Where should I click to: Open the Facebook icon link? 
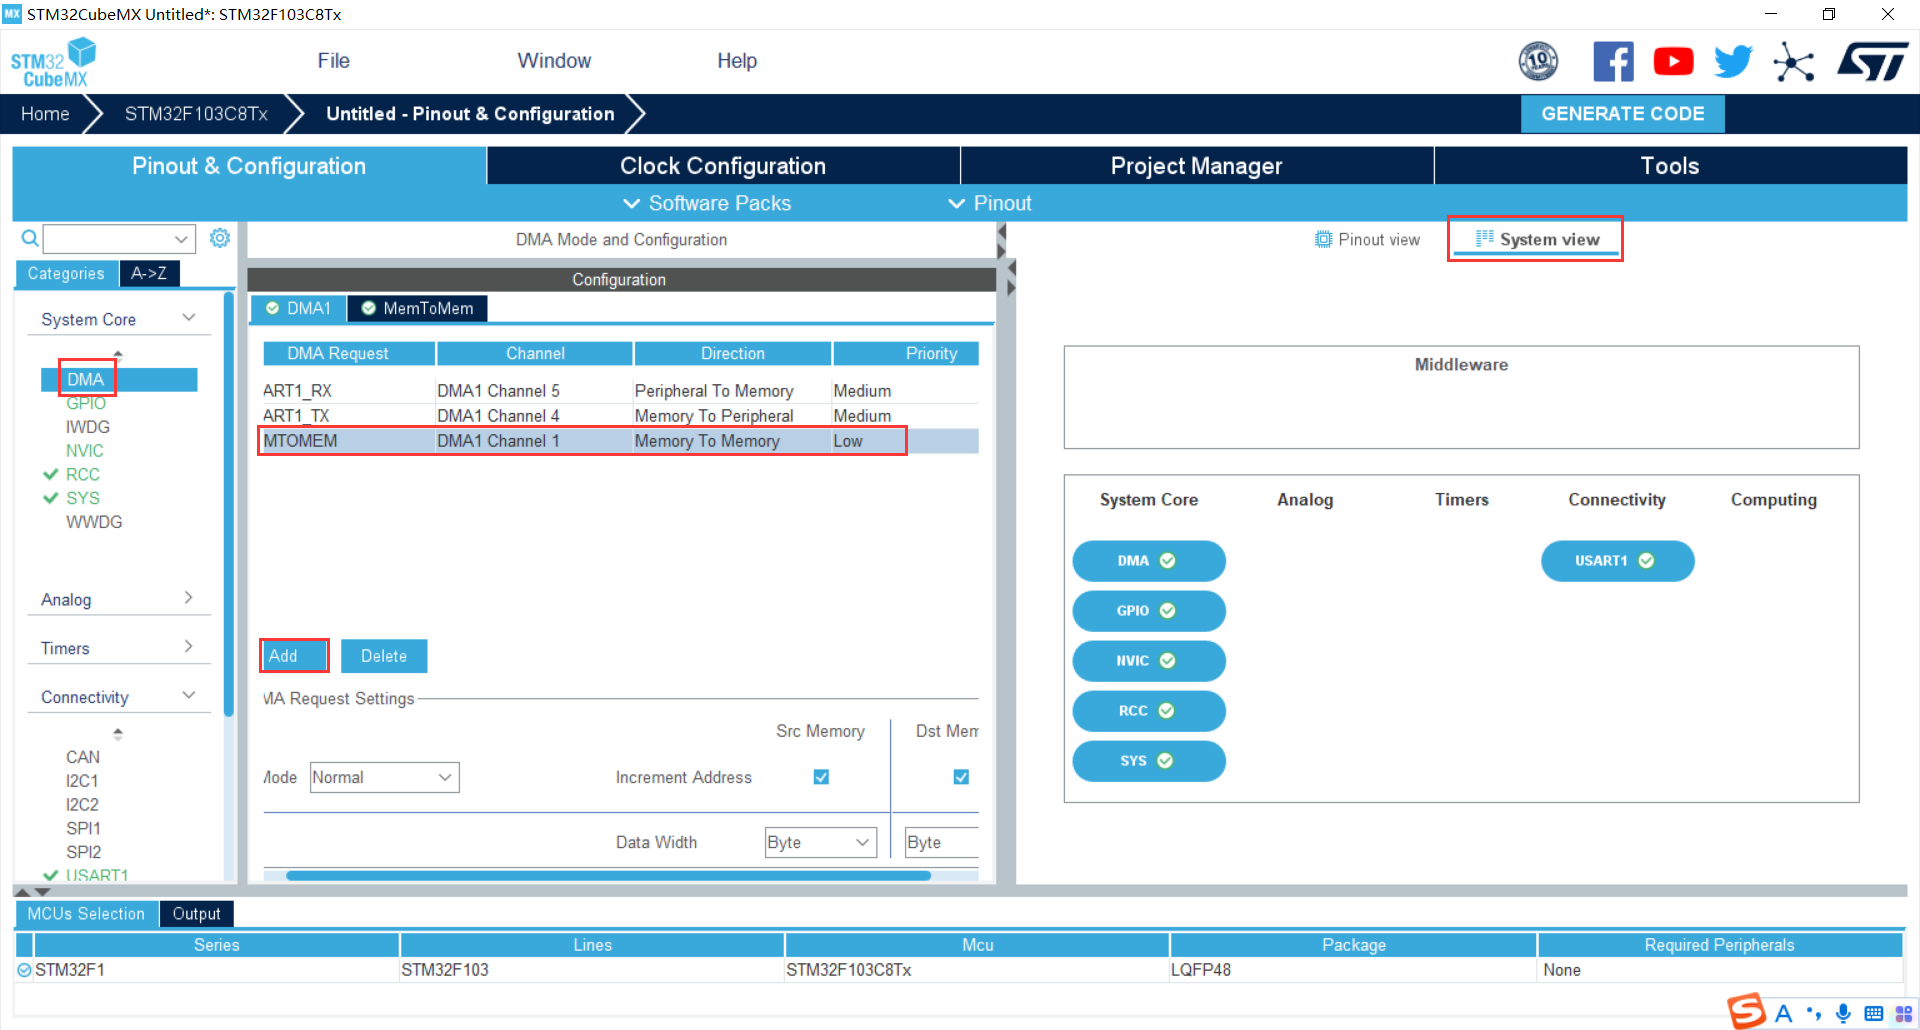[x=1613, y=62]
